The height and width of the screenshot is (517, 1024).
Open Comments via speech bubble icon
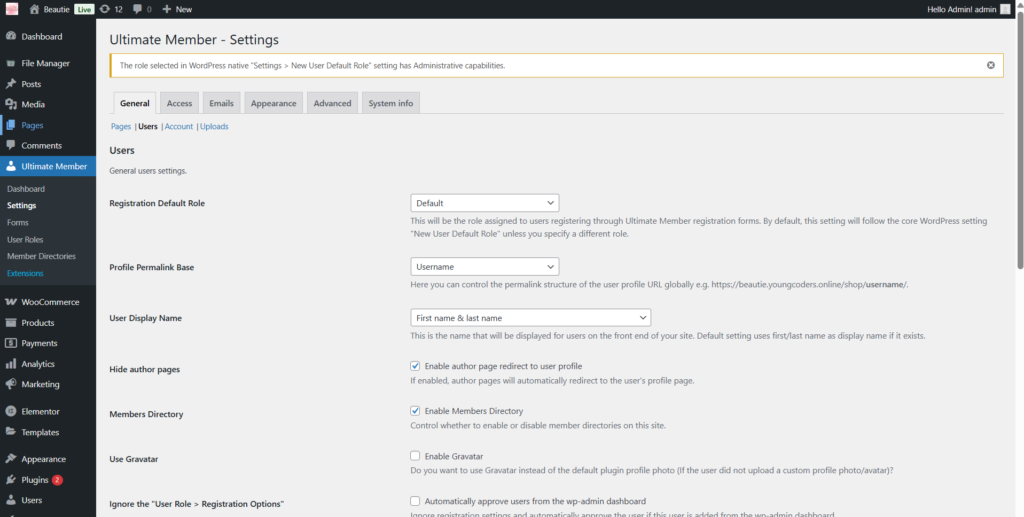click(x=10, y=146)
